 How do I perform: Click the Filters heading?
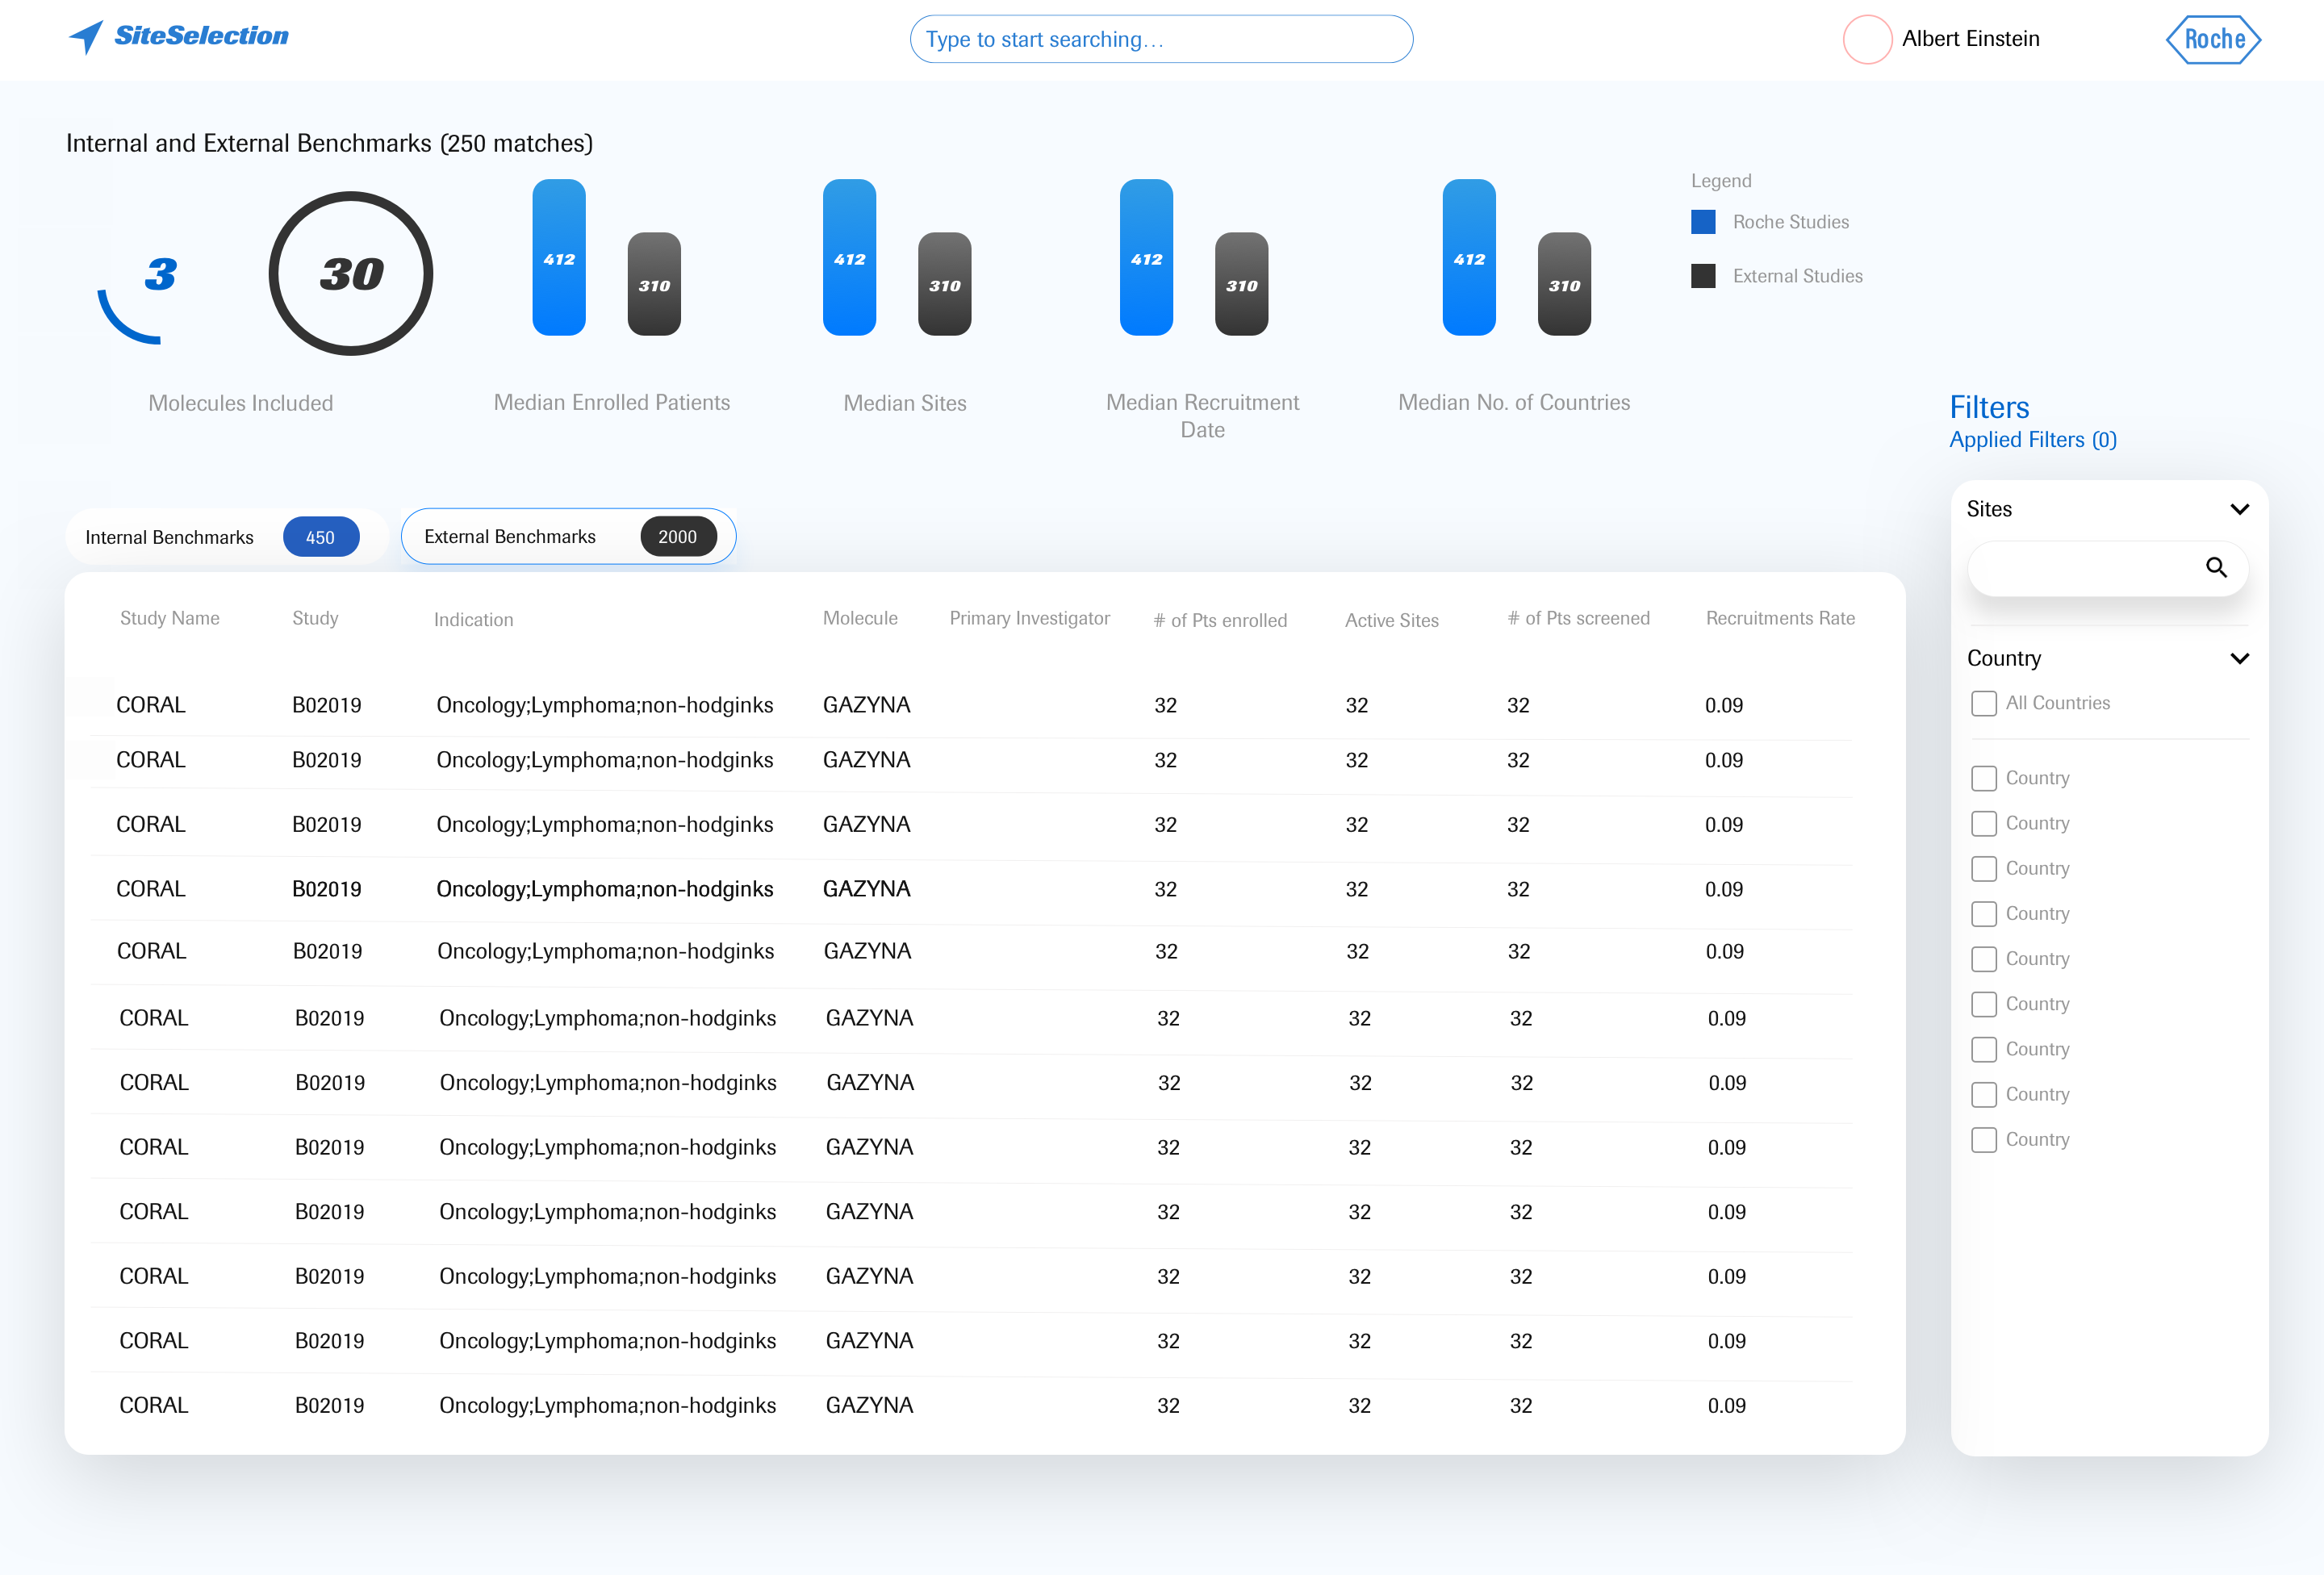coord(1989,407)
